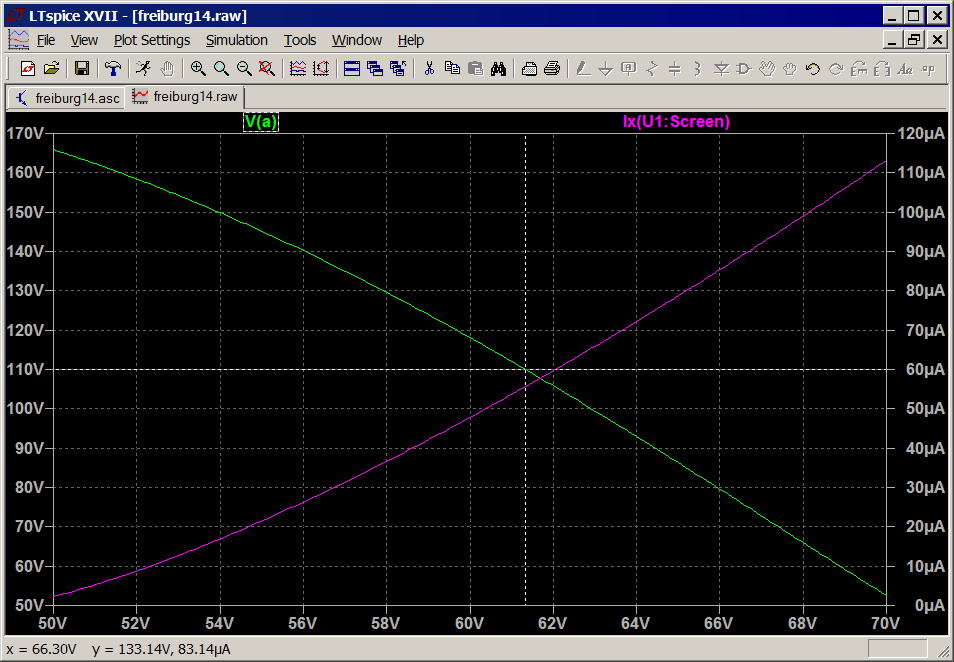The image size is (954, 662).
Task: Open Control Panel with the hammer icon
Action: click(x=113, y=69)
